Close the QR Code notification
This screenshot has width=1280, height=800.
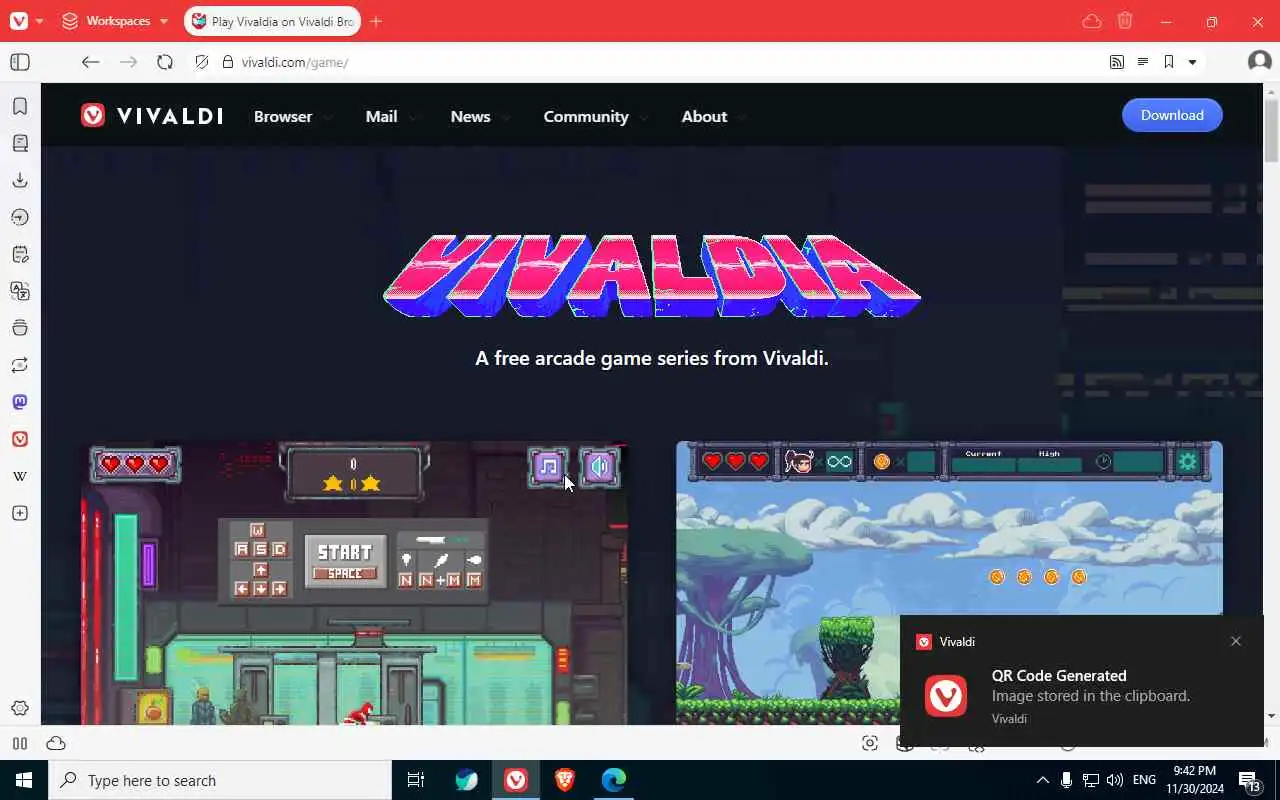click(1236, 641)
